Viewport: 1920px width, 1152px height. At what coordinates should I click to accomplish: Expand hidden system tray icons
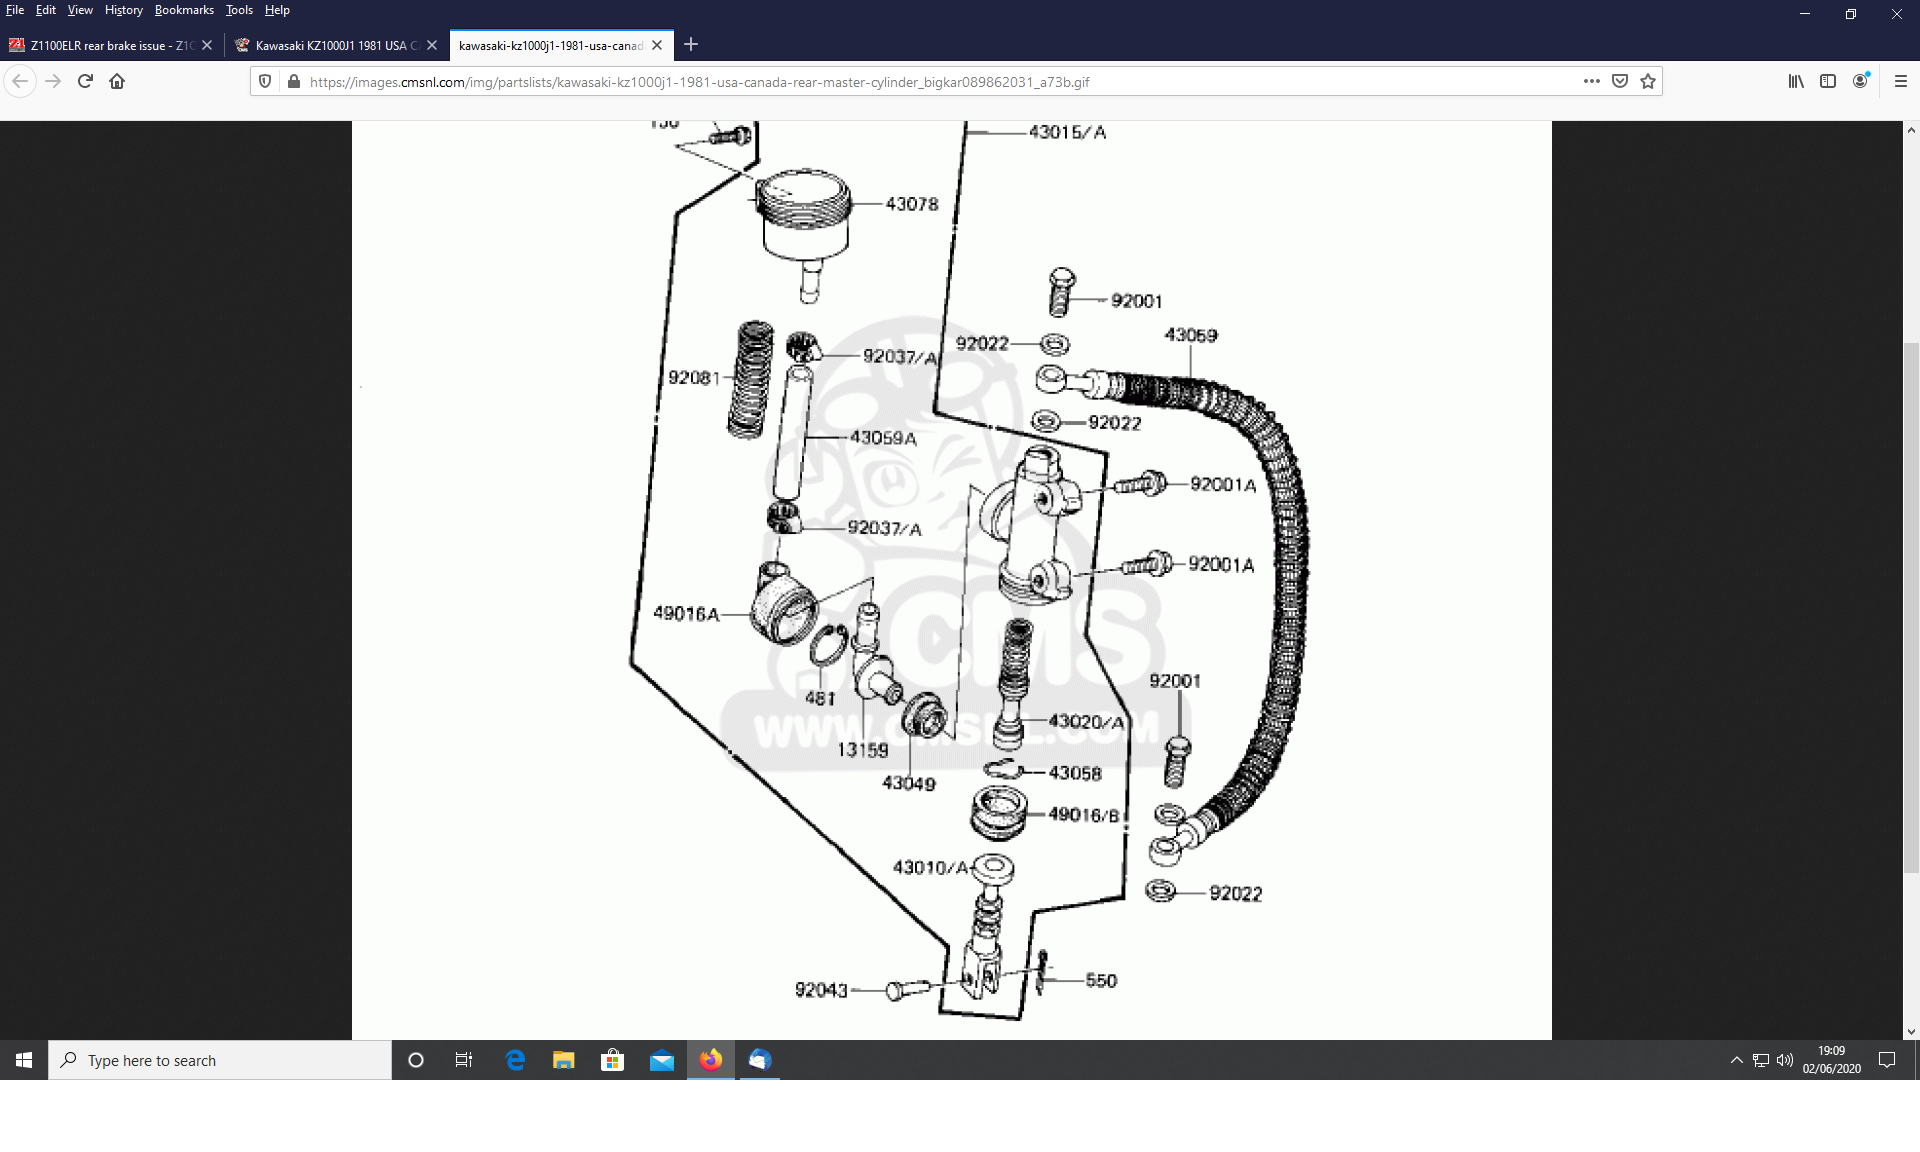click(1736, 1060)
